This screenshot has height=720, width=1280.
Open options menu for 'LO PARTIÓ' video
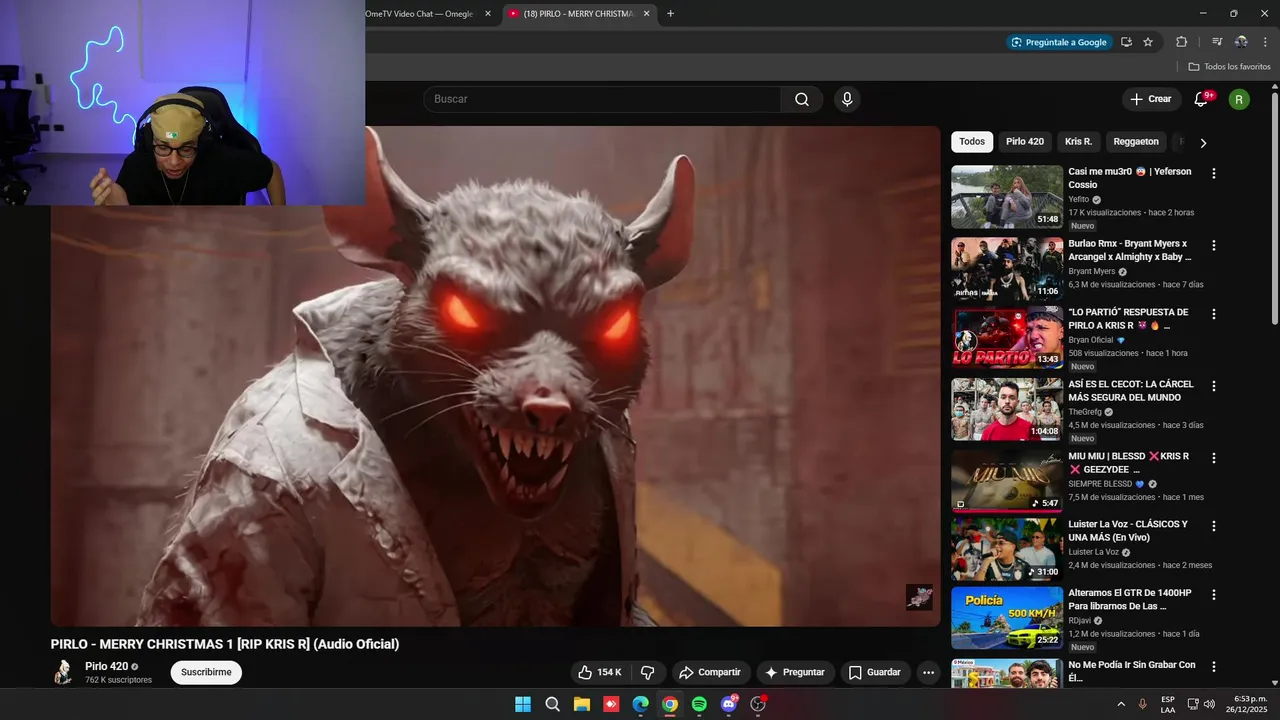point(1214,314)
